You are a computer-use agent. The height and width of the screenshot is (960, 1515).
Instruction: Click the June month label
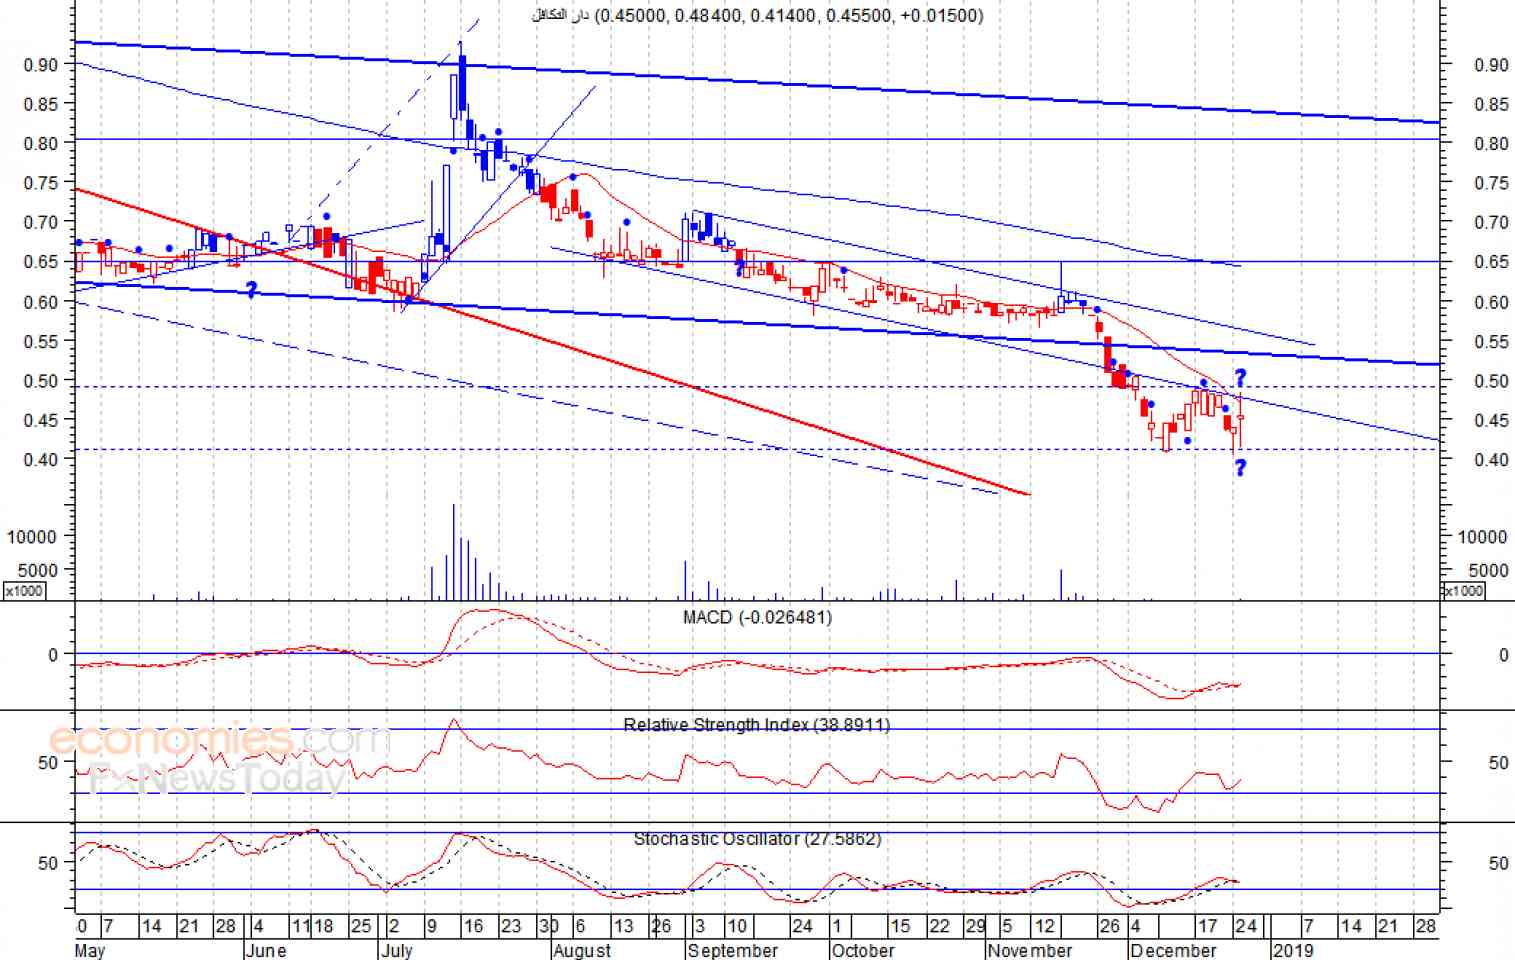[265, 950]
